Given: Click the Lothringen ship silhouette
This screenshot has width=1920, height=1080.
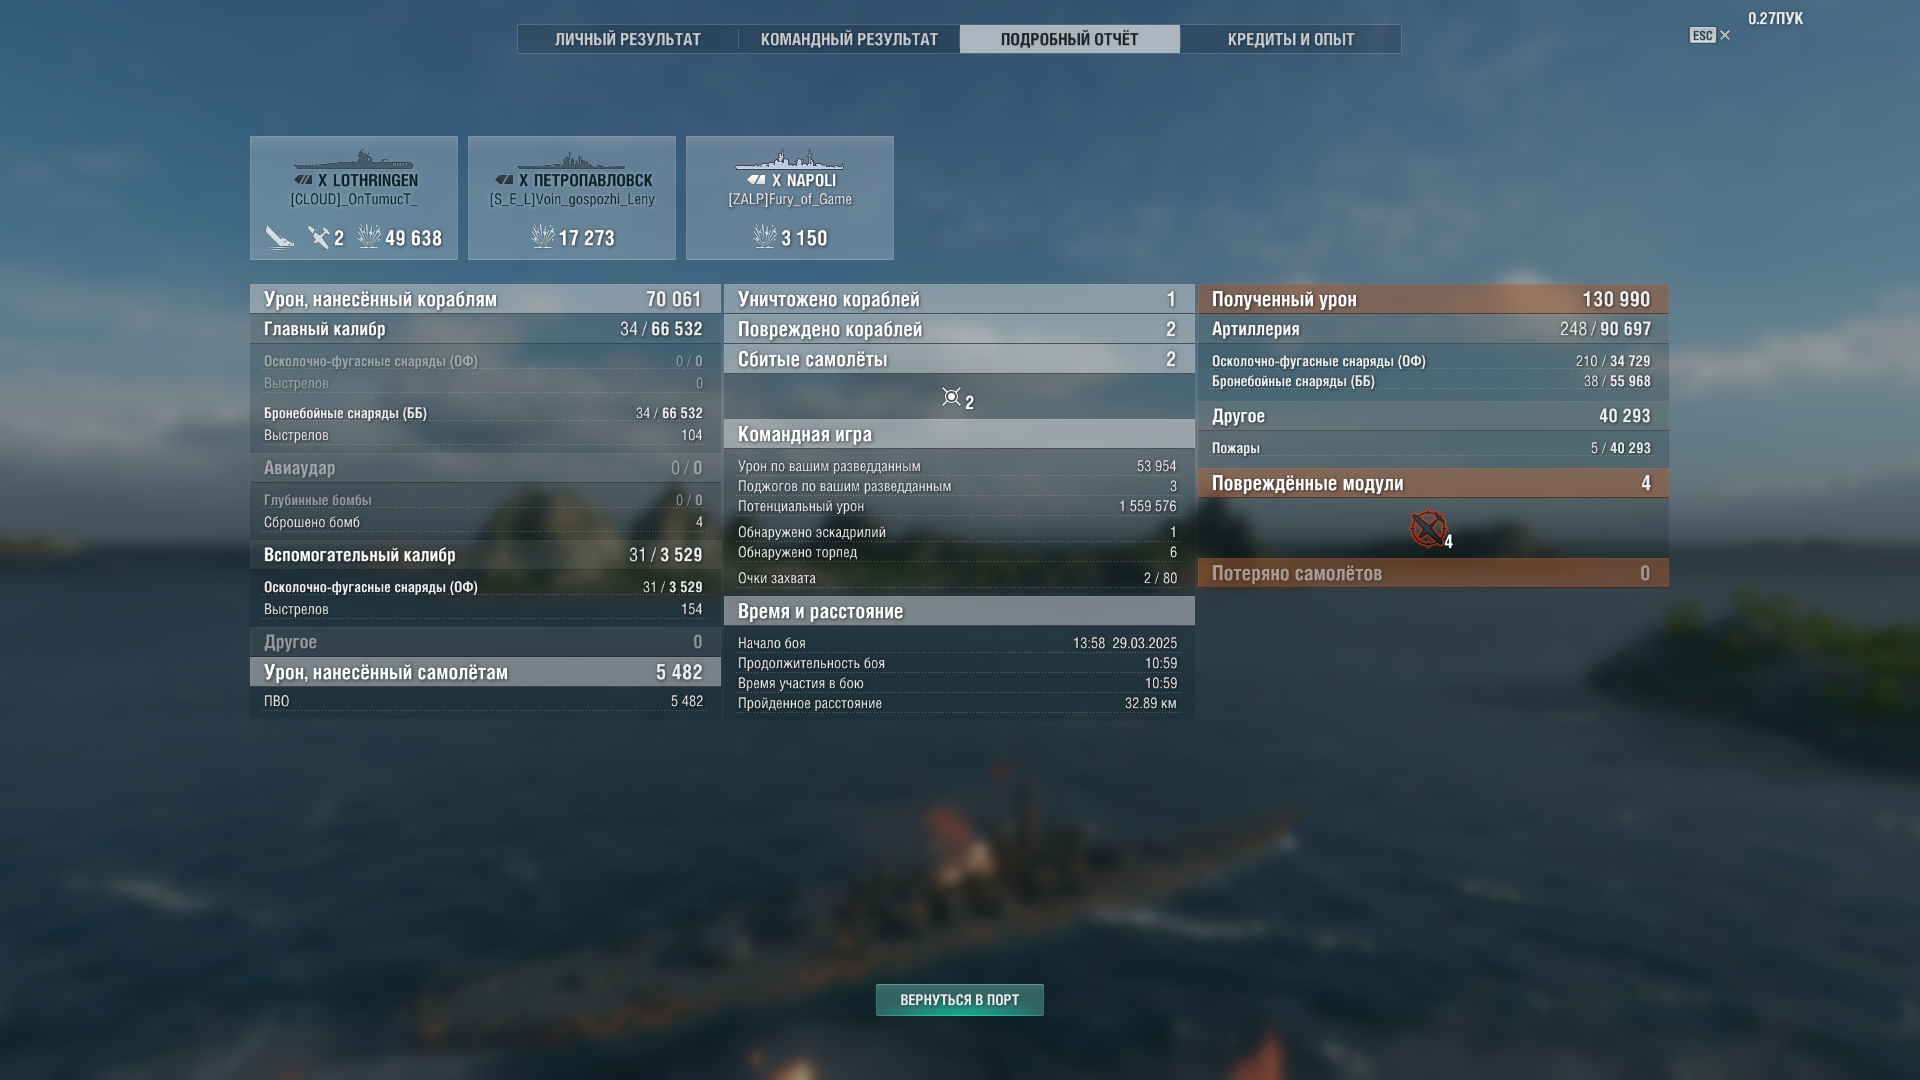Looking at the screenshot, I should point(354,160).
